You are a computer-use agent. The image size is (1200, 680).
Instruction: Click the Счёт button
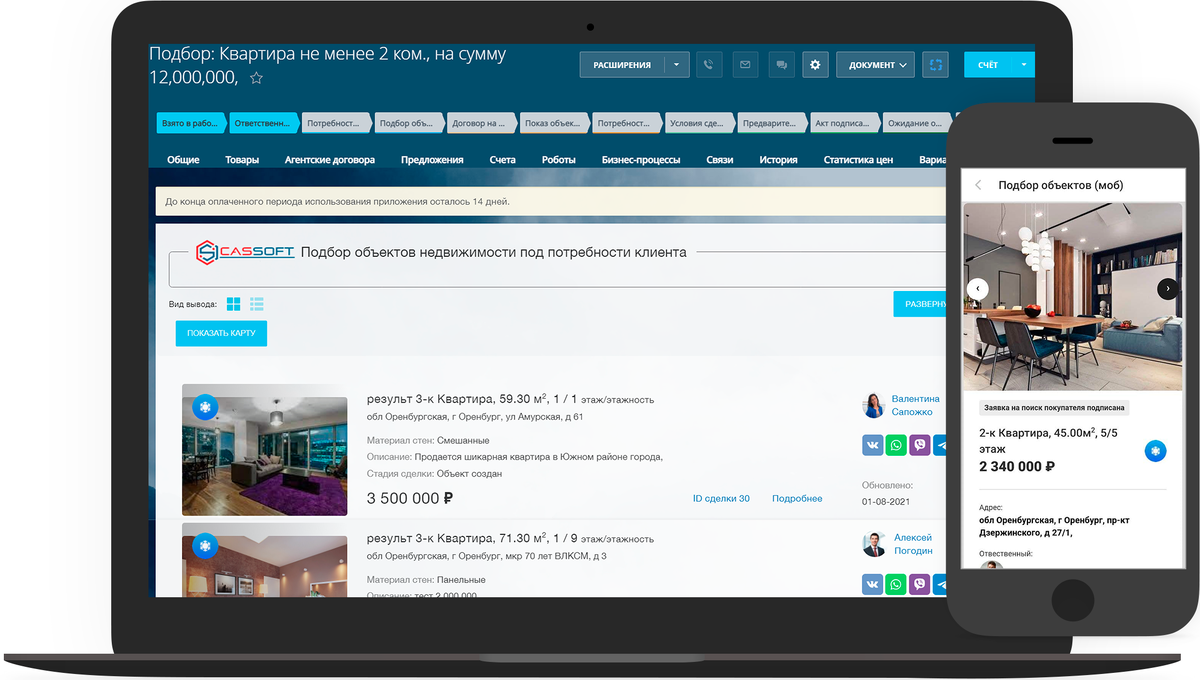[x=988, y=65]
